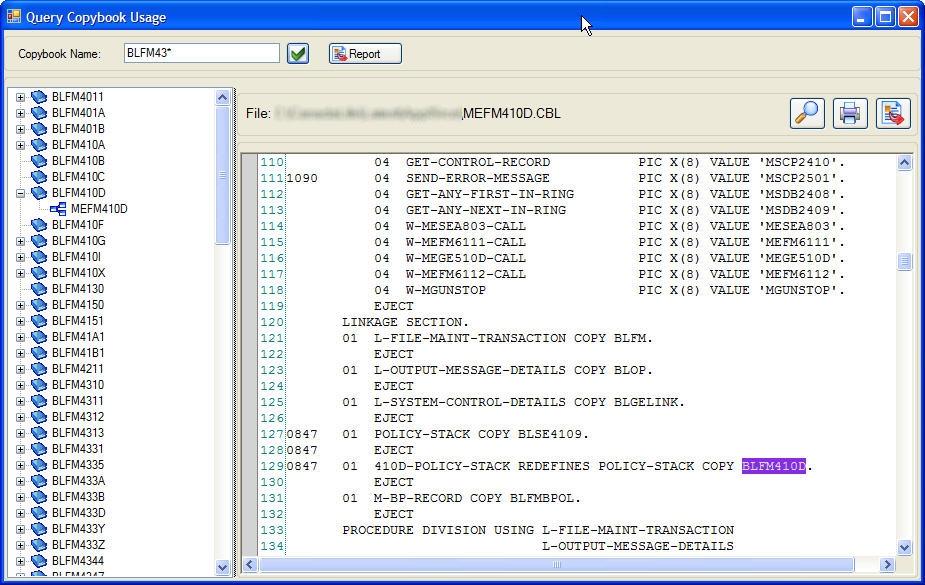Image resolution: width=925 pixels, height=585 pixels.
Task: Expand the BLFM410I tree node
Action: (x=21, y=257)
